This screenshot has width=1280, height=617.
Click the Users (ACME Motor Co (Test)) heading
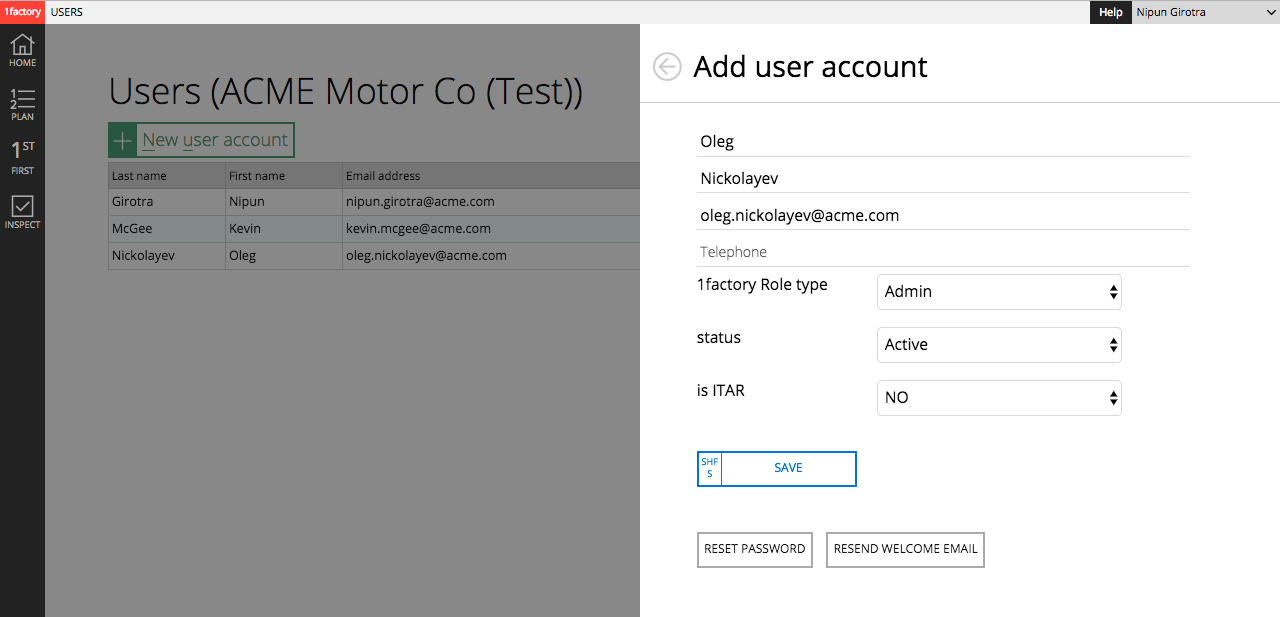tap(345, 92)
